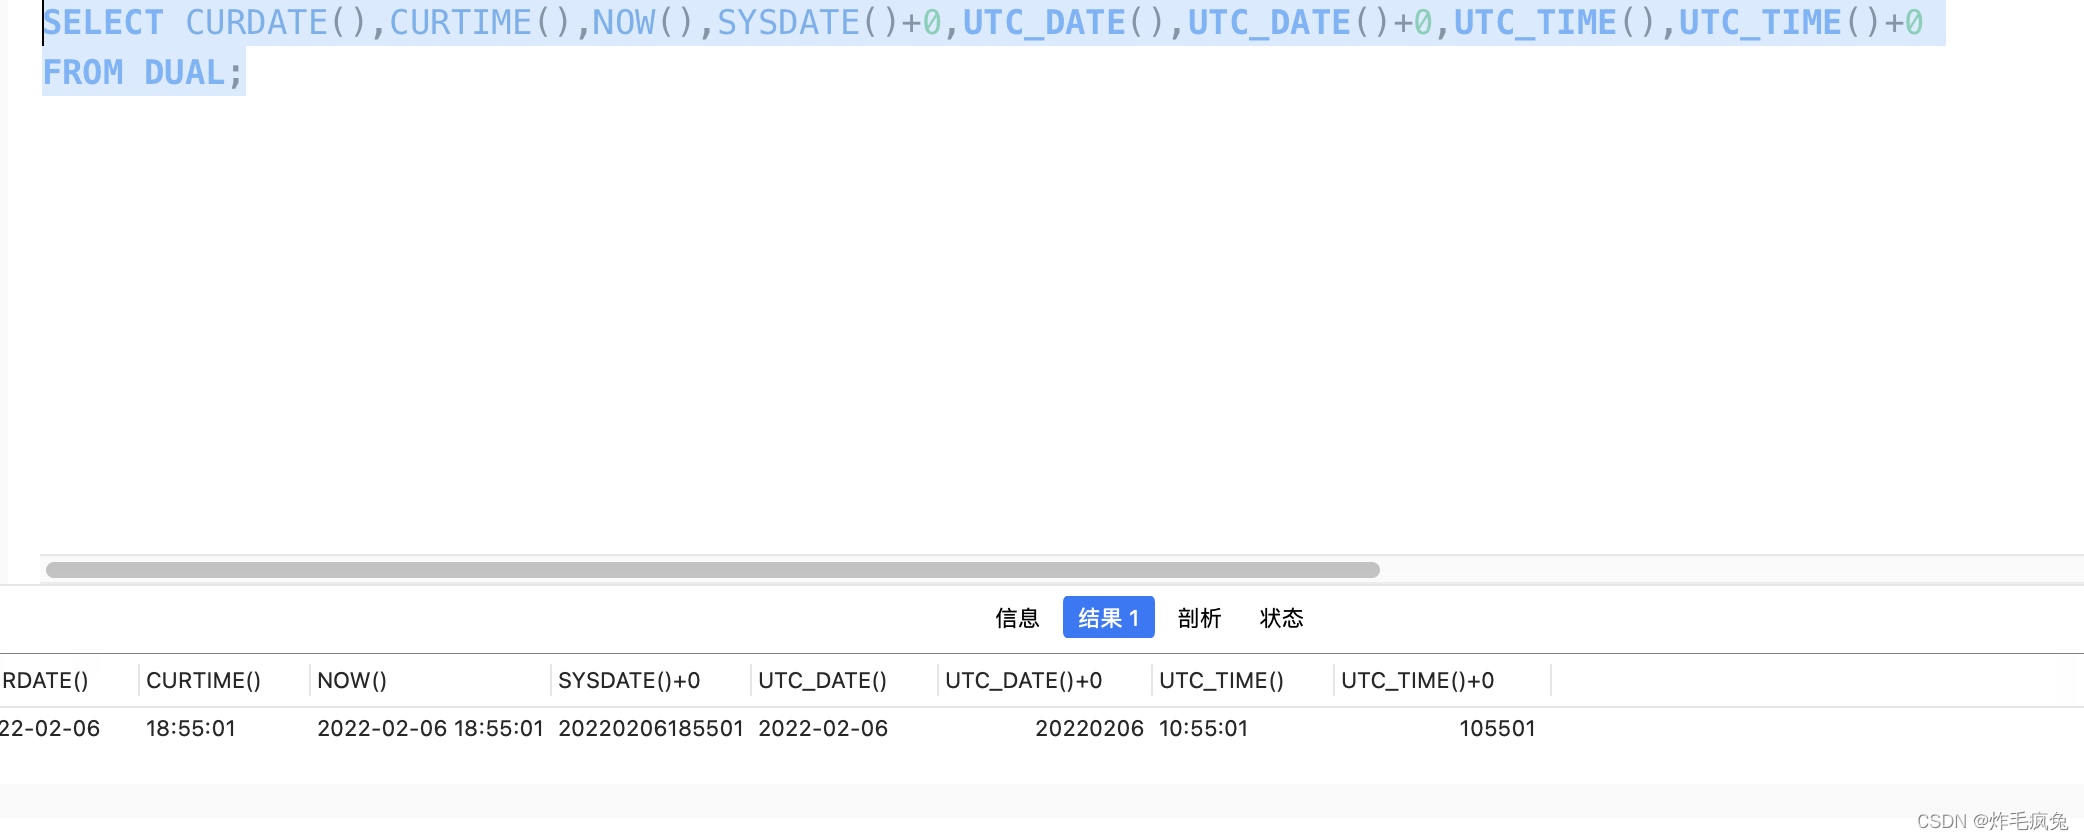
Task: Select the CURTIME() column header
Action: click(x=224, y=681)
